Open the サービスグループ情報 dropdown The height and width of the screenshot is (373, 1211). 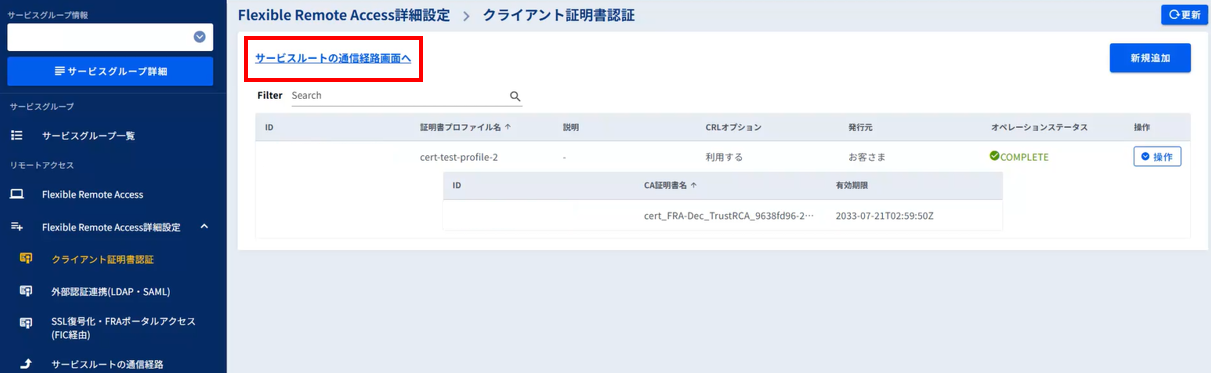(110, 37)
